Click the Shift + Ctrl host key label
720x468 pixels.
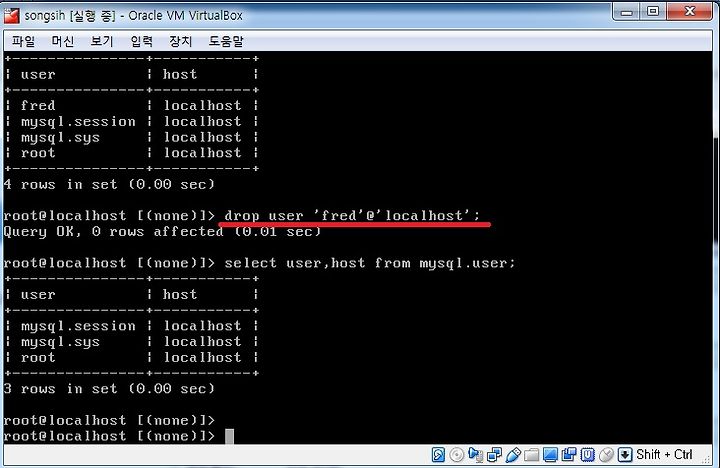click(664, 455)
